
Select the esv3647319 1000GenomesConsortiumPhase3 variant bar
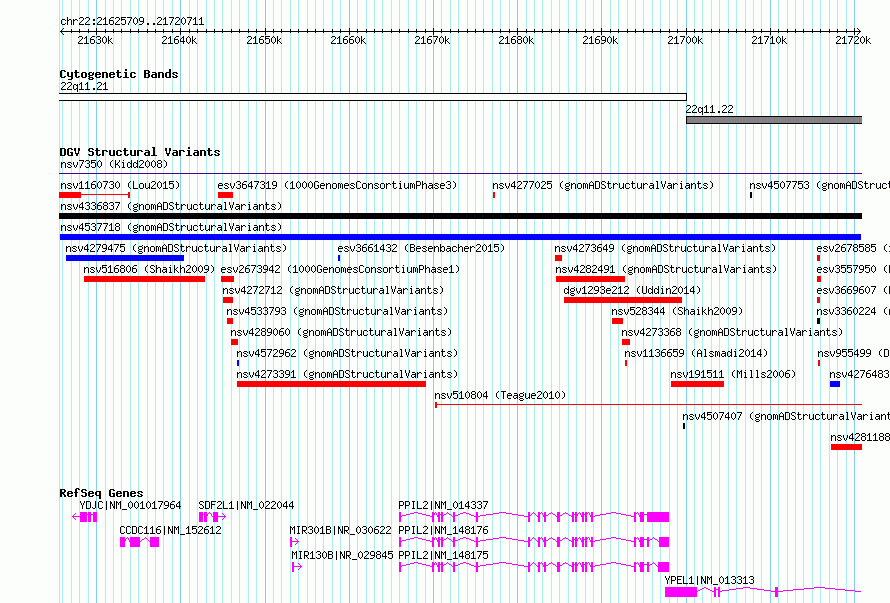225,195
